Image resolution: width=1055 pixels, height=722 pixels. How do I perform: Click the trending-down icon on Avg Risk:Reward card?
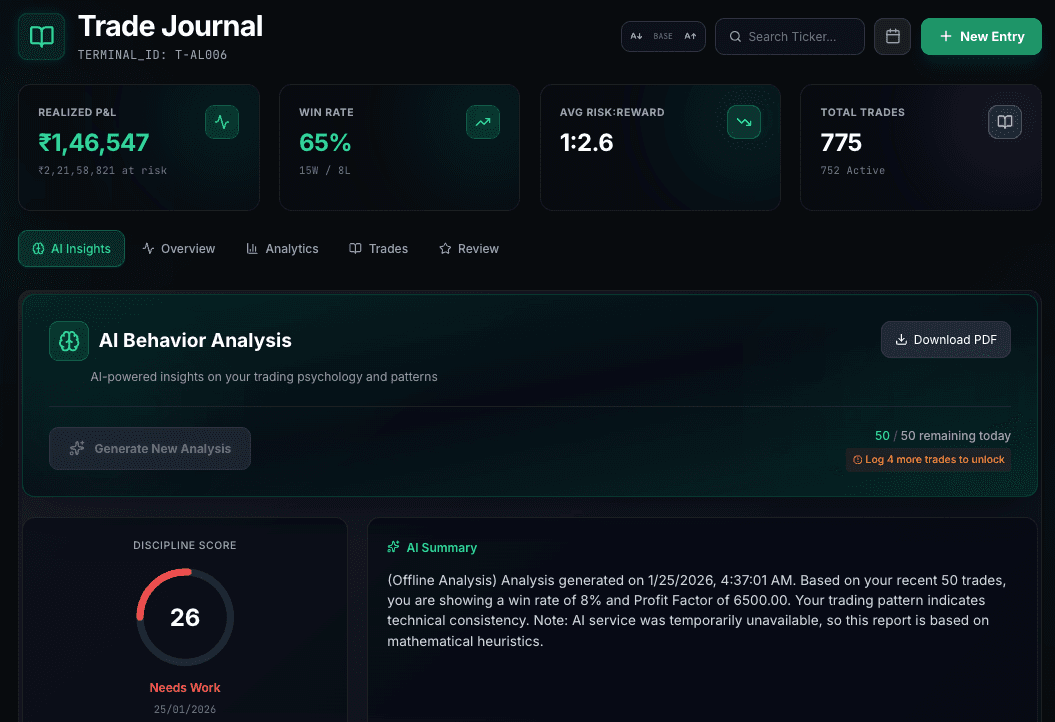(x=744, y=122)
